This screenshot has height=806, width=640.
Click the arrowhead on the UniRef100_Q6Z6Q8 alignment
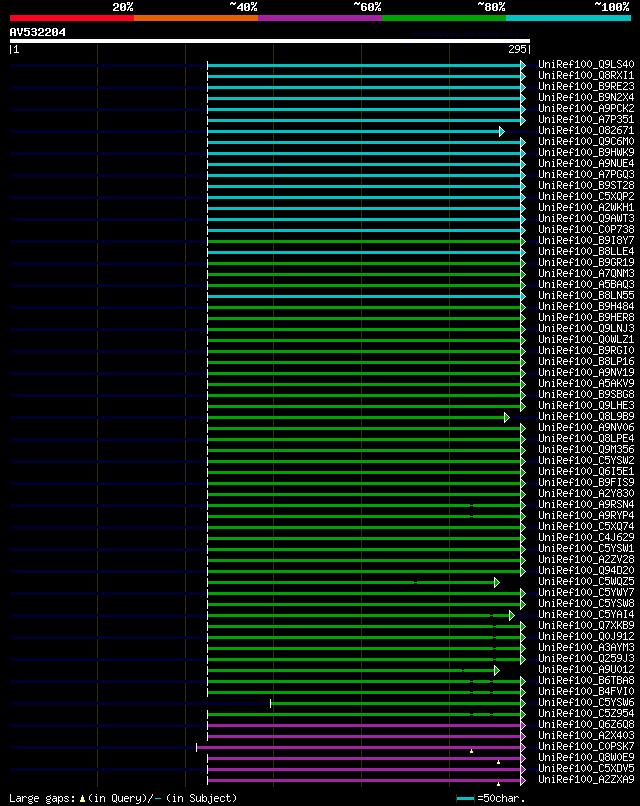pyautogui.click(x=523, y=725)
